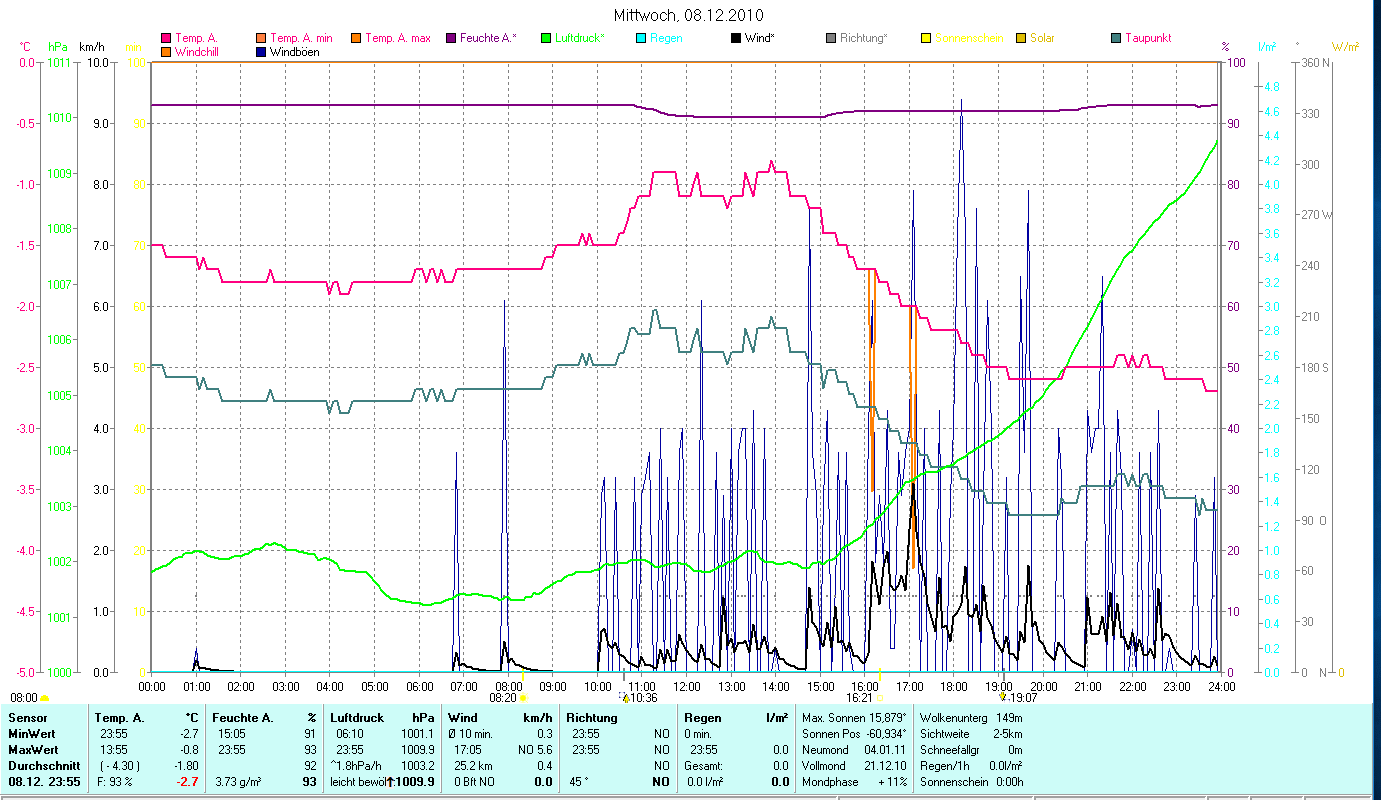The height and width of the screenshot is (800, 1381).
Task: Select the 'Richtung*' legend label
Action: click(865, 38)
